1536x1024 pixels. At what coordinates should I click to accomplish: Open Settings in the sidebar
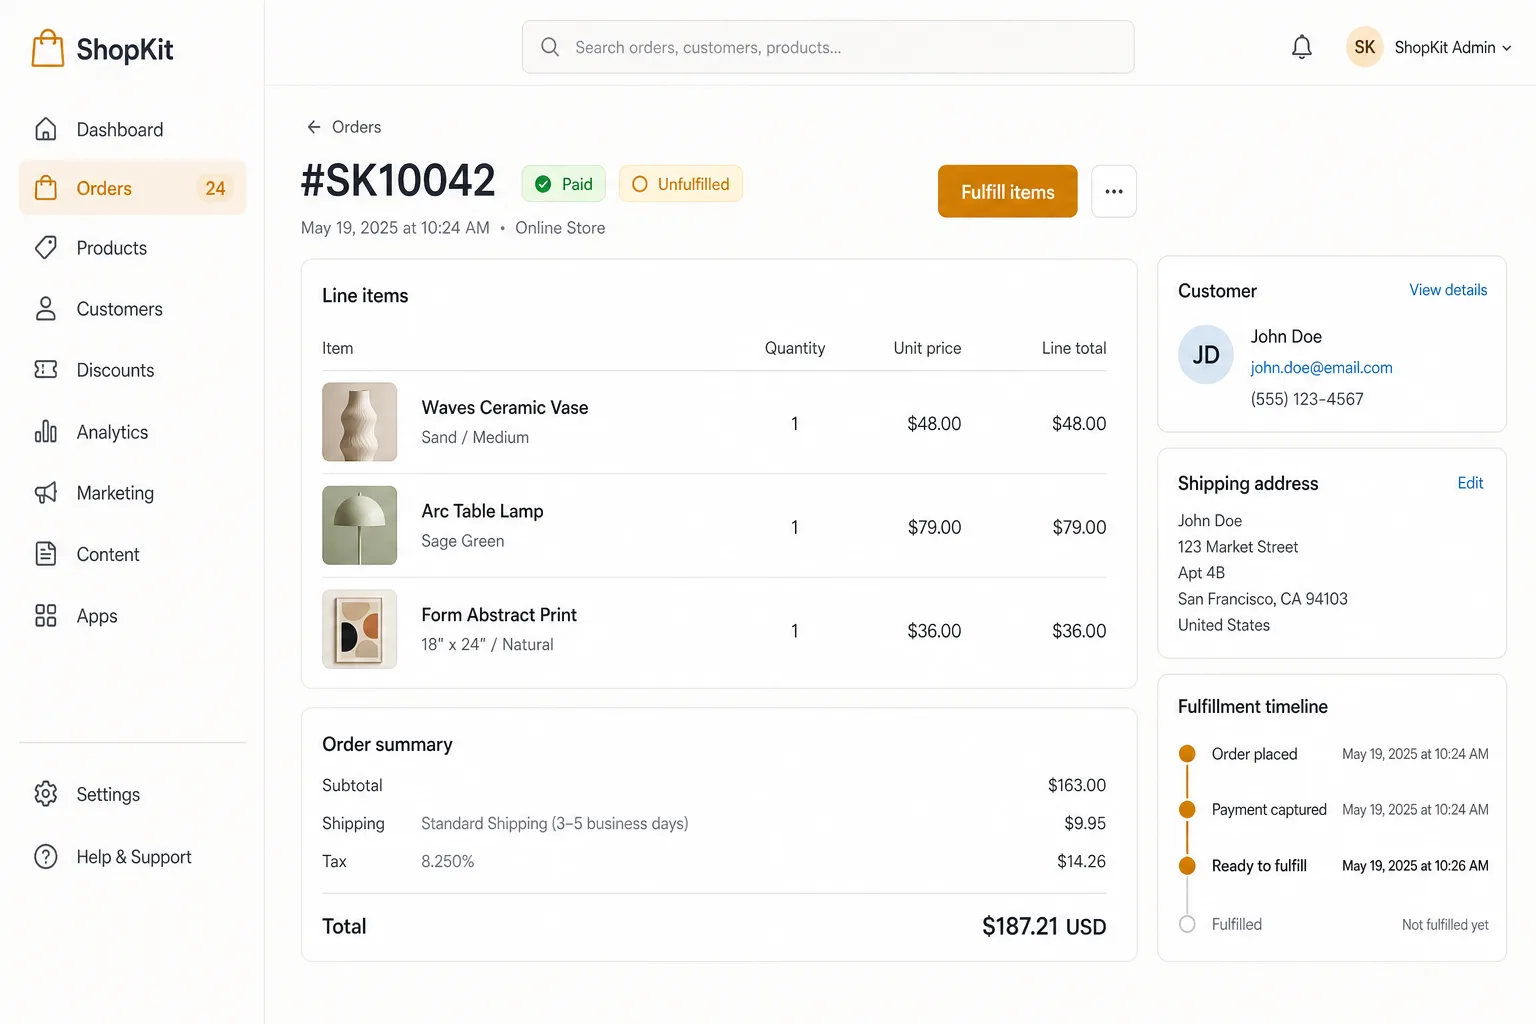132,794
